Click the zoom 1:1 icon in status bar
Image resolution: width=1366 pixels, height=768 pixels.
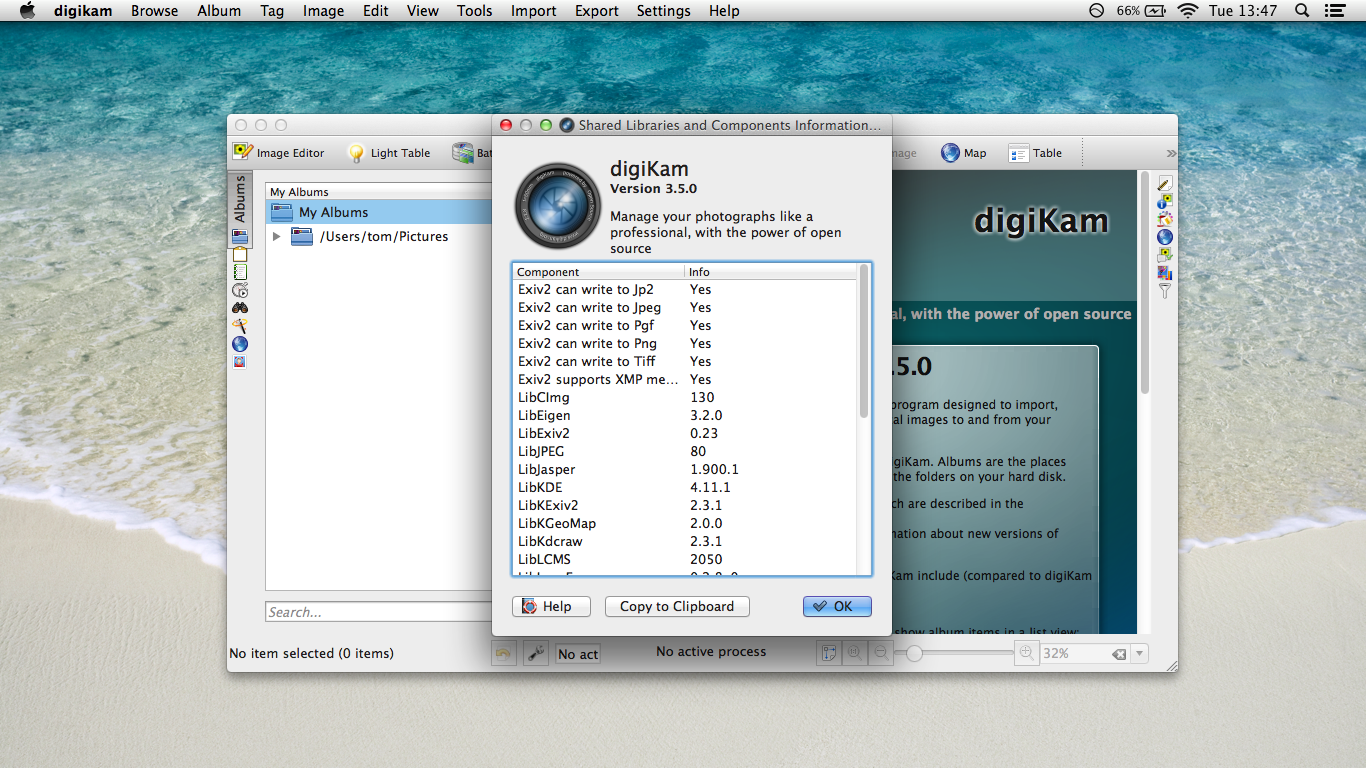855,653
